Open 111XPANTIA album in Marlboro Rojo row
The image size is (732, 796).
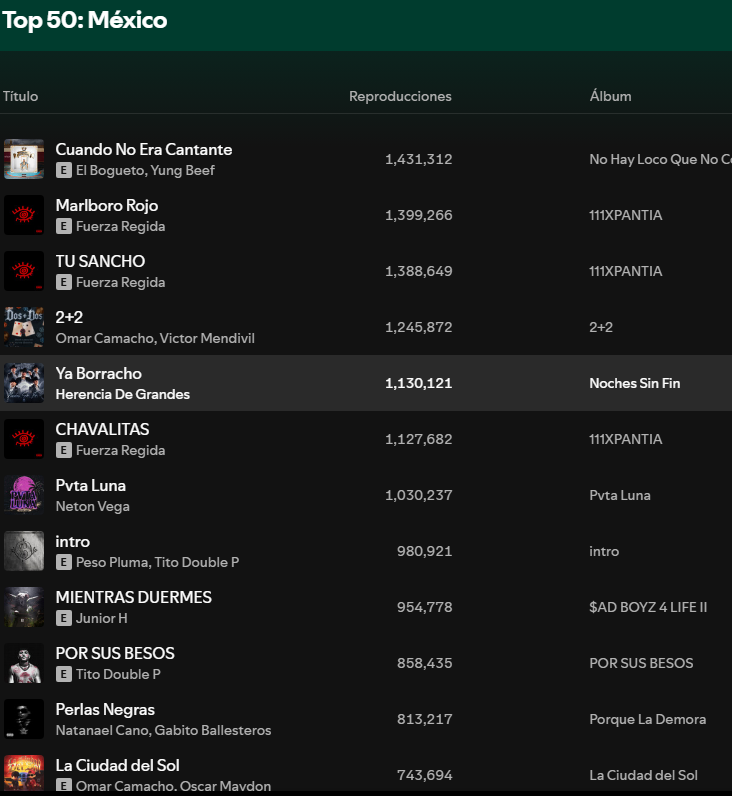point(625,215)
